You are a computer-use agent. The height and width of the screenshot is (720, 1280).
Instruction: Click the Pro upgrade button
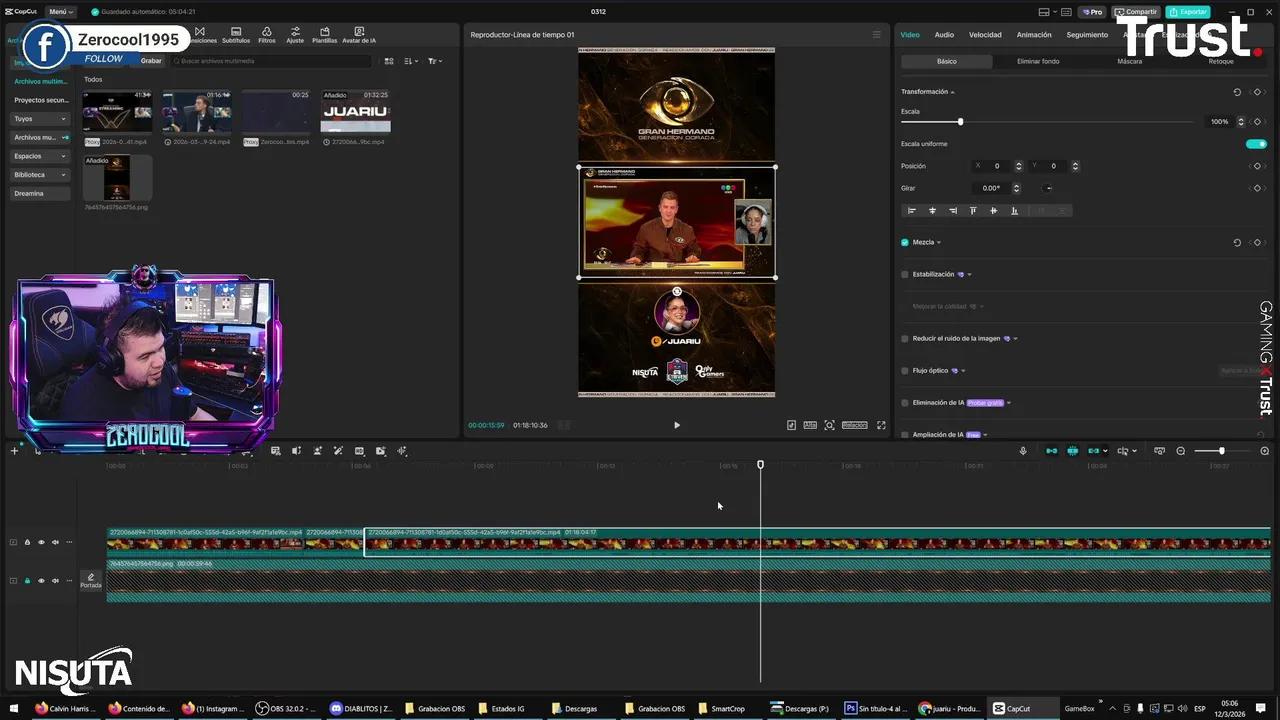tap(1092, 12)
